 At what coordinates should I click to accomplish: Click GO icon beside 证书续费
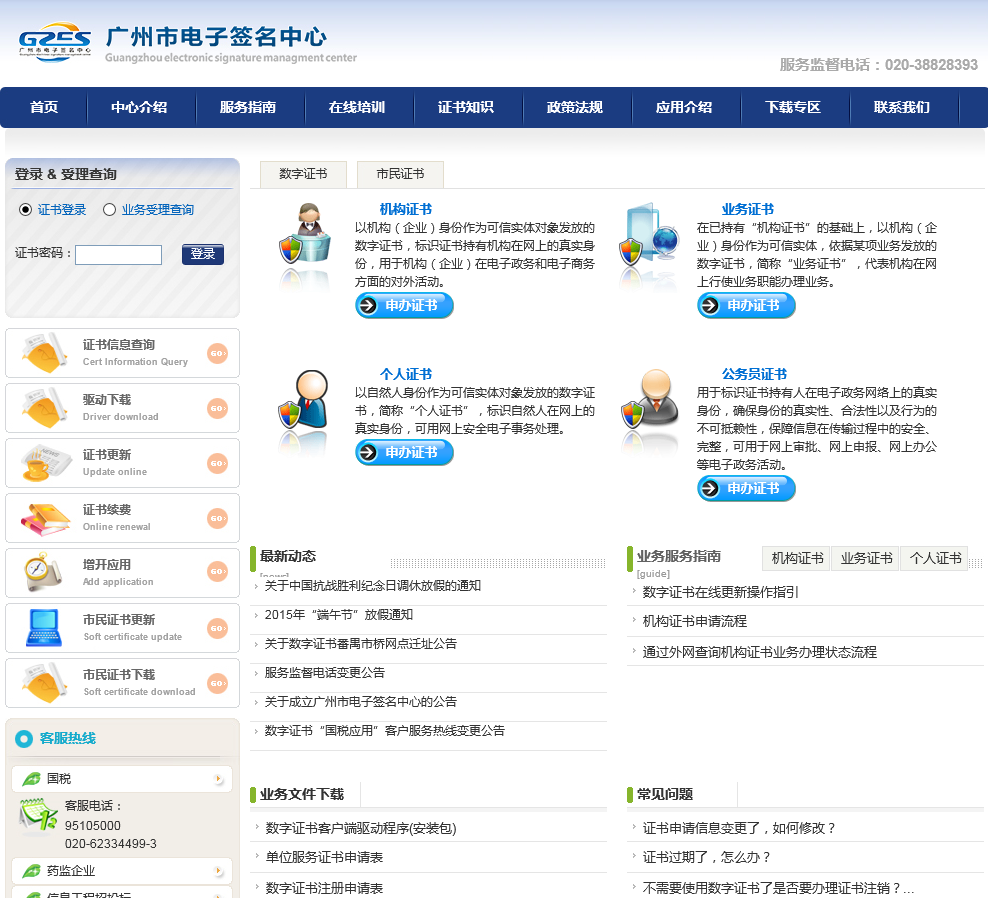tap(217, 518)
